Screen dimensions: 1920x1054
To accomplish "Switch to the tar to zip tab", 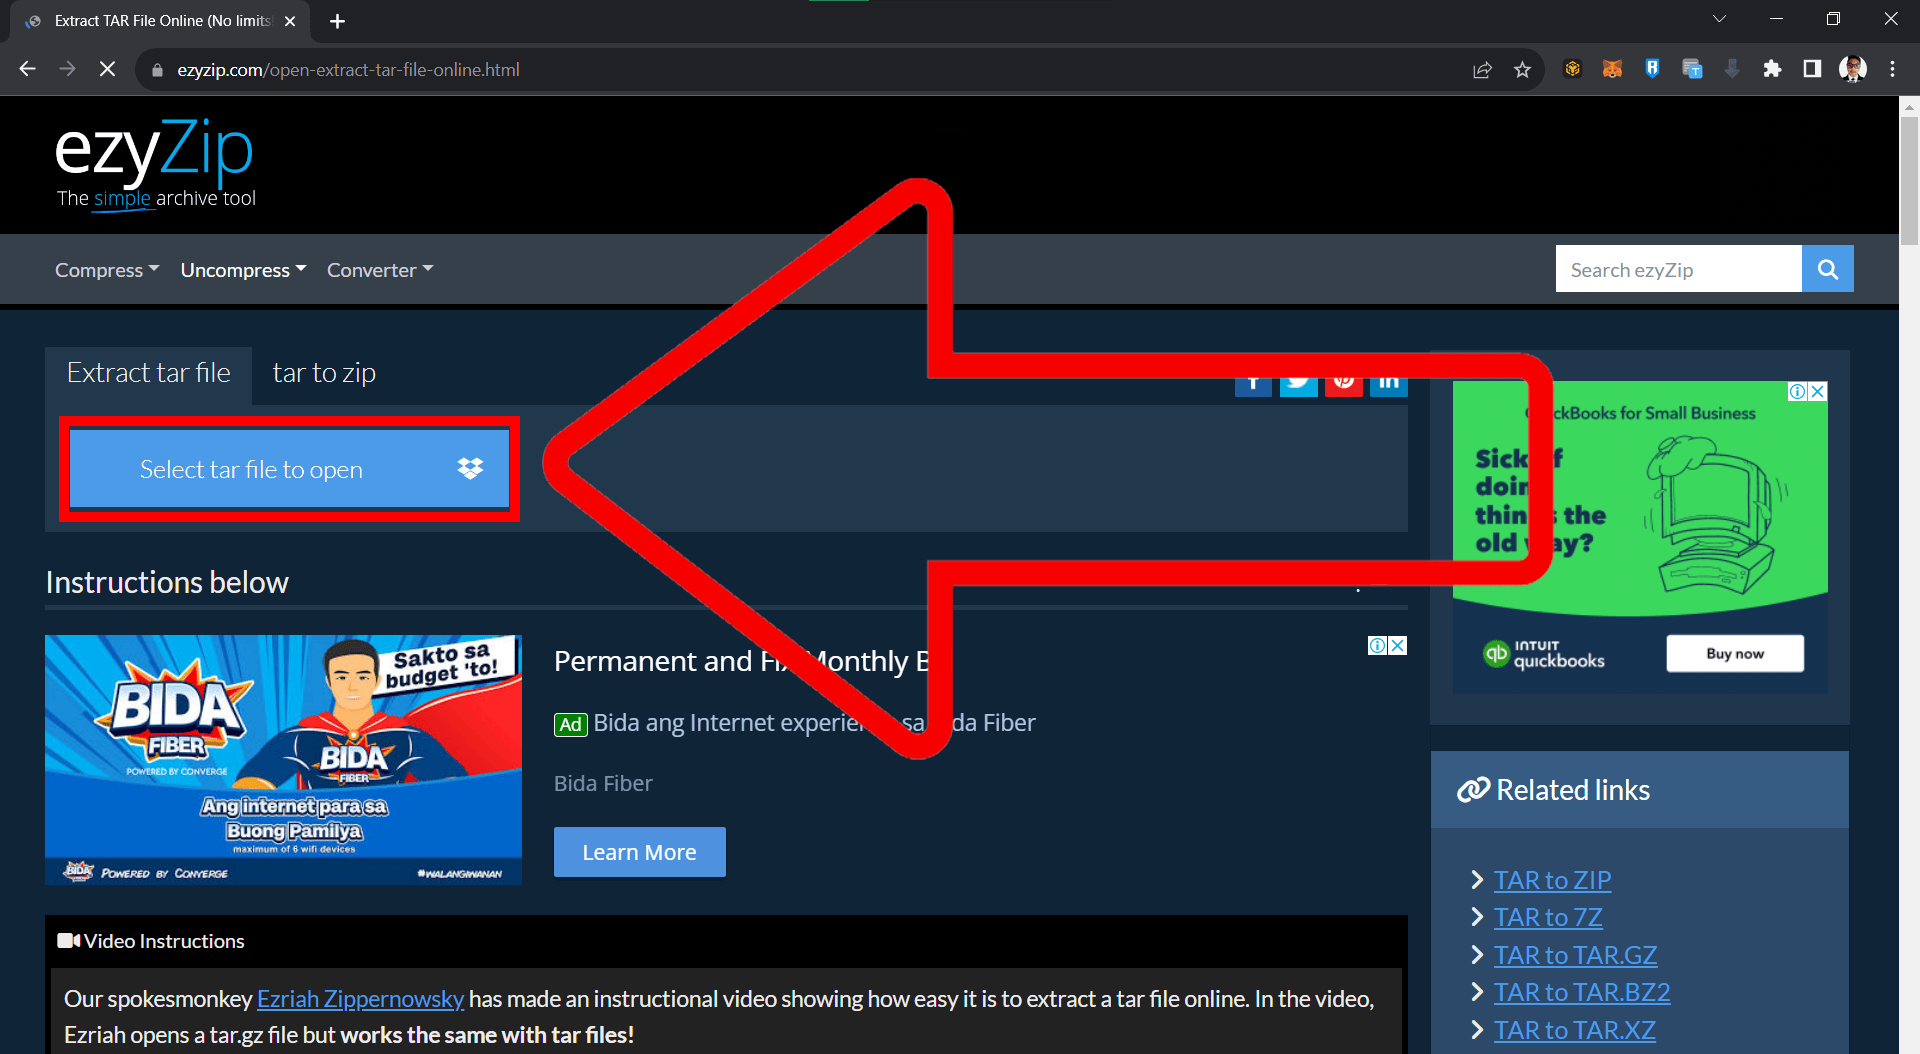I will [323, 372].
